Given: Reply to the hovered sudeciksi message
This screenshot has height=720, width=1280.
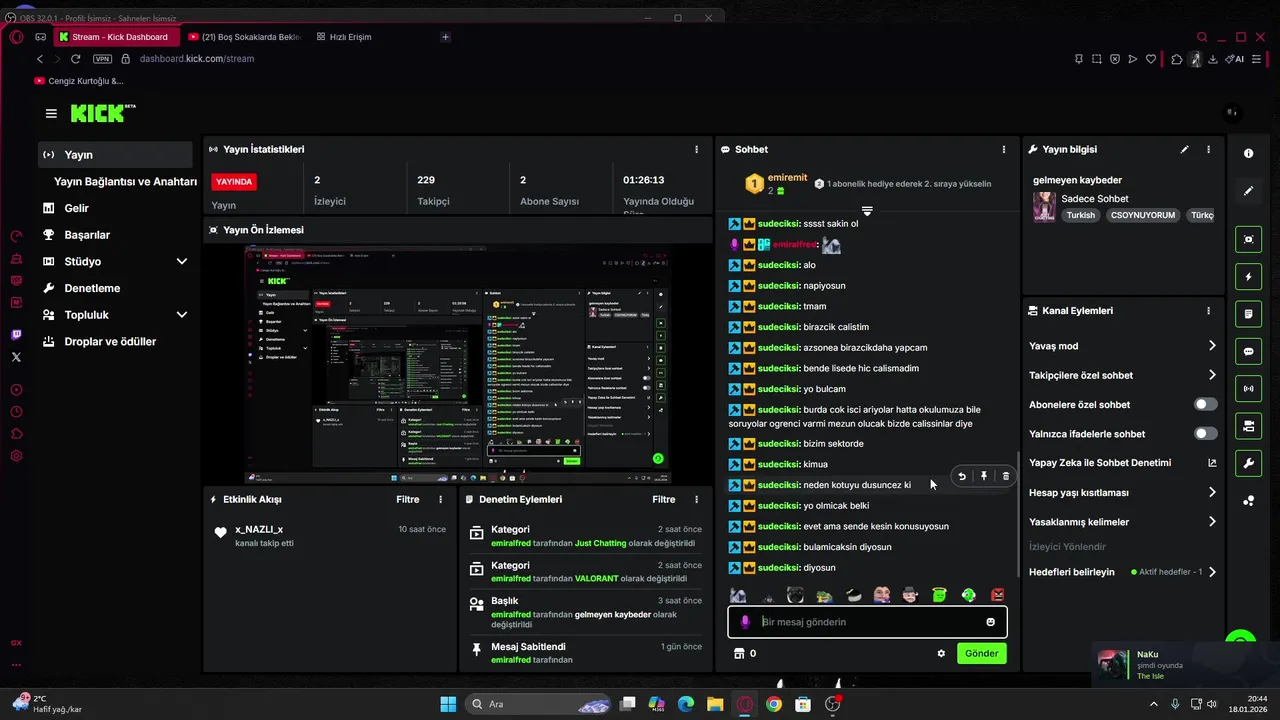Looking at the screenshot, I should 962,476.
